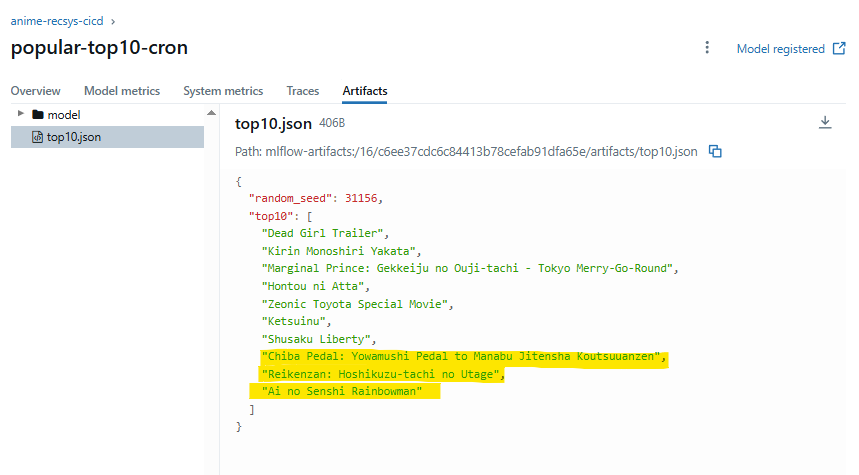Click the "Ketsuinu" entry
859x475 pixels.
tap(294, 321)
